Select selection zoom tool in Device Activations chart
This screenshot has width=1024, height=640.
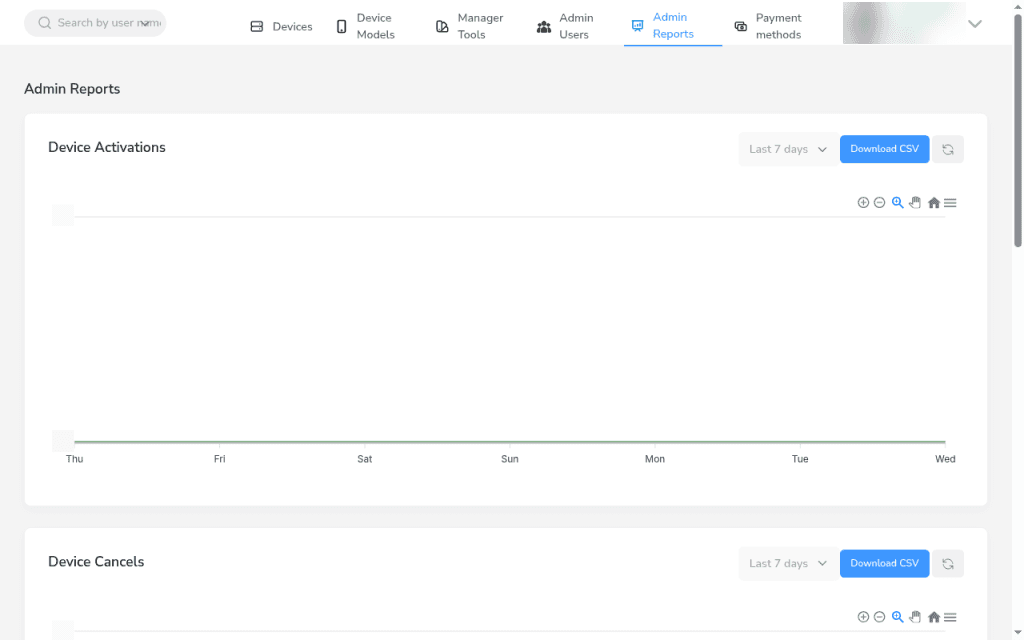click(x=898, y=202)
